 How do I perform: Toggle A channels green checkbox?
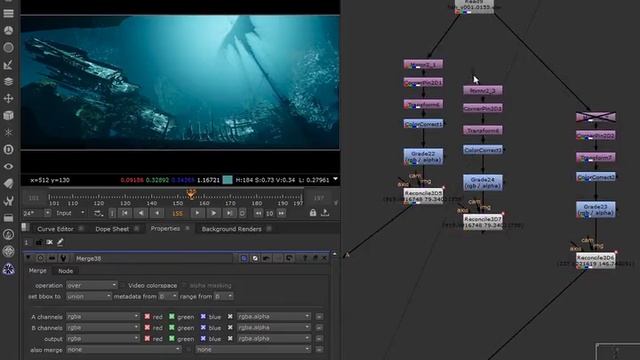coord(172,316)
